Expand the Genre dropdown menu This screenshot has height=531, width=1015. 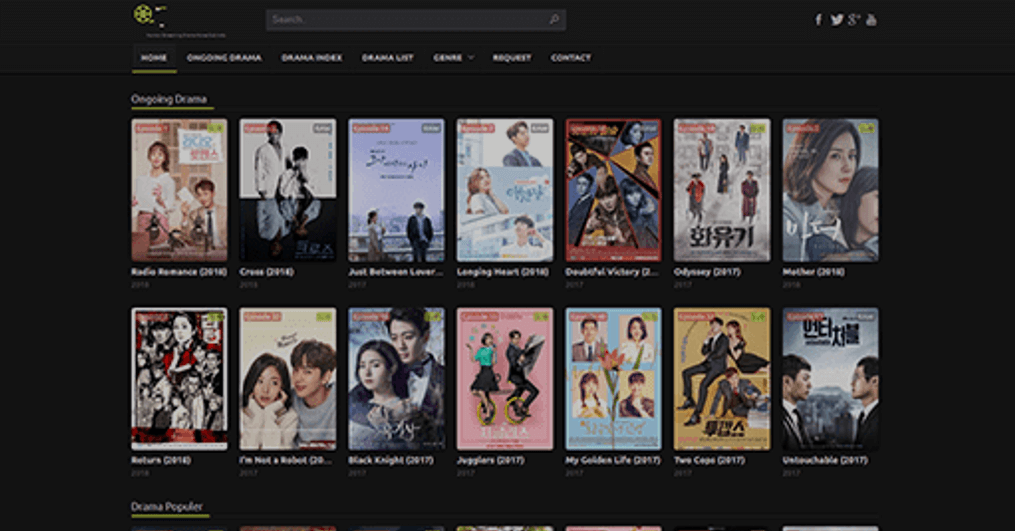[x=453, y=58]
